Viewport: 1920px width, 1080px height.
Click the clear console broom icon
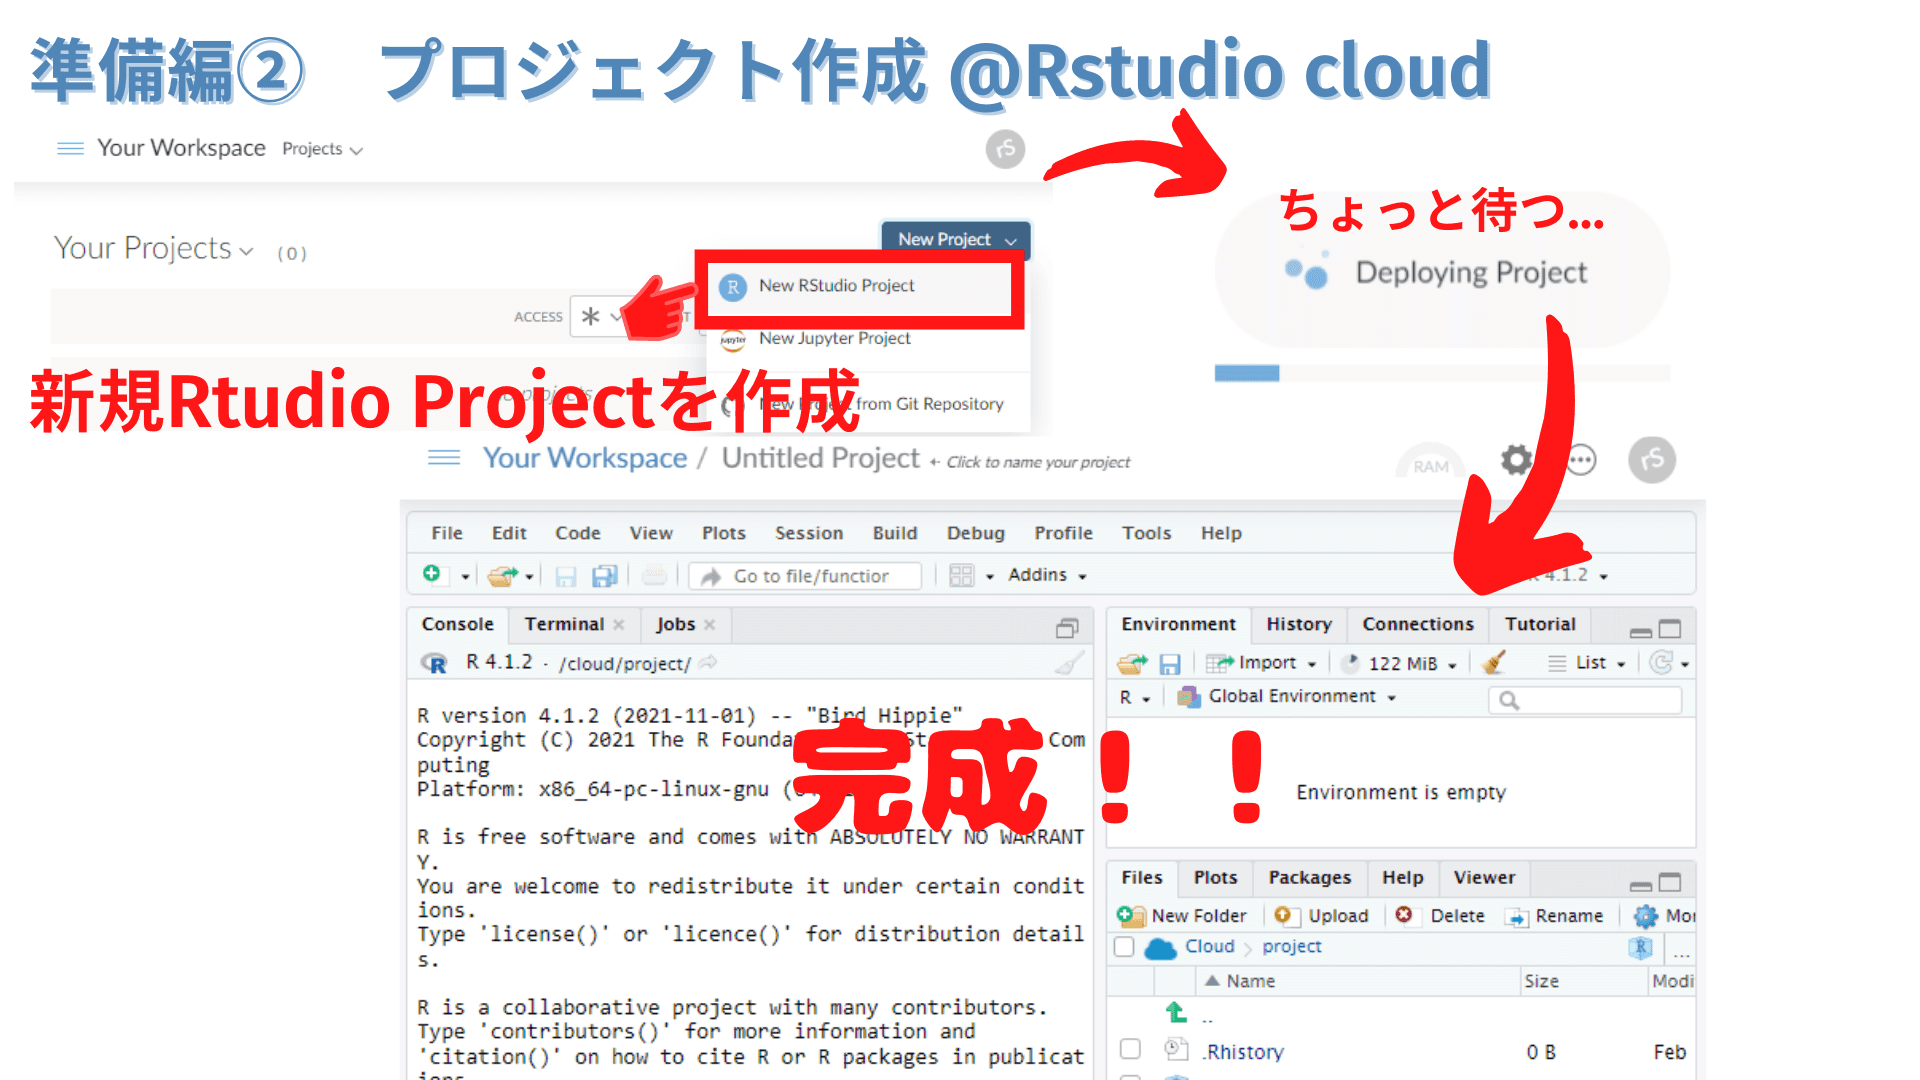[1069, 663]
